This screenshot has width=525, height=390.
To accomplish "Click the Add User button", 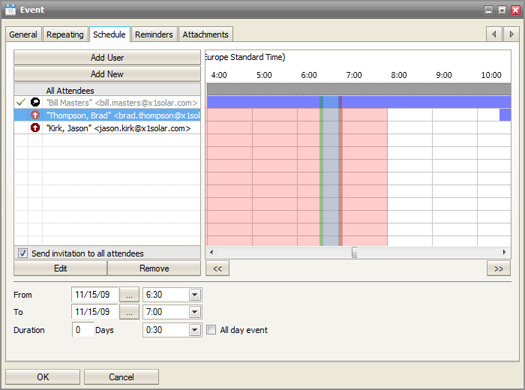I will tap(107, 58).
